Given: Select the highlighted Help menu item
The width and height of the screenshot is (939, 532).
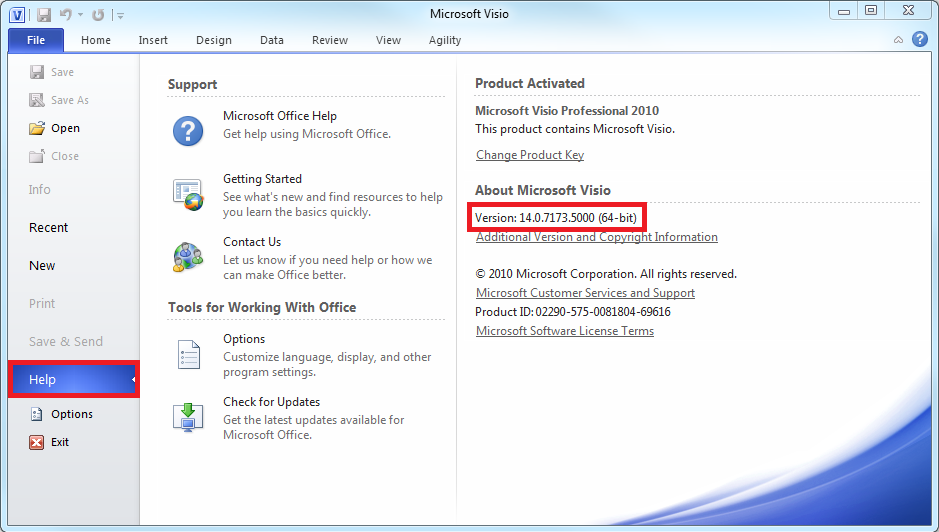Looking at the screenshot, I should [74, 379].
